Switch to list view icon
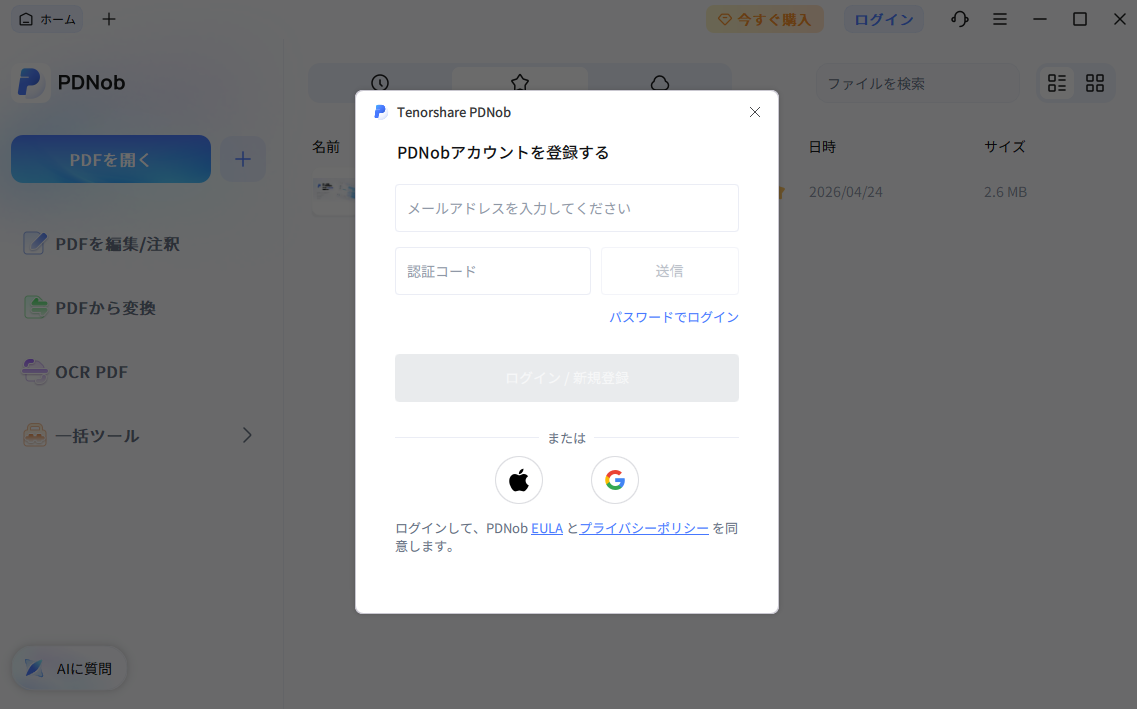The image size is (1137, 709). [1057, 83]
